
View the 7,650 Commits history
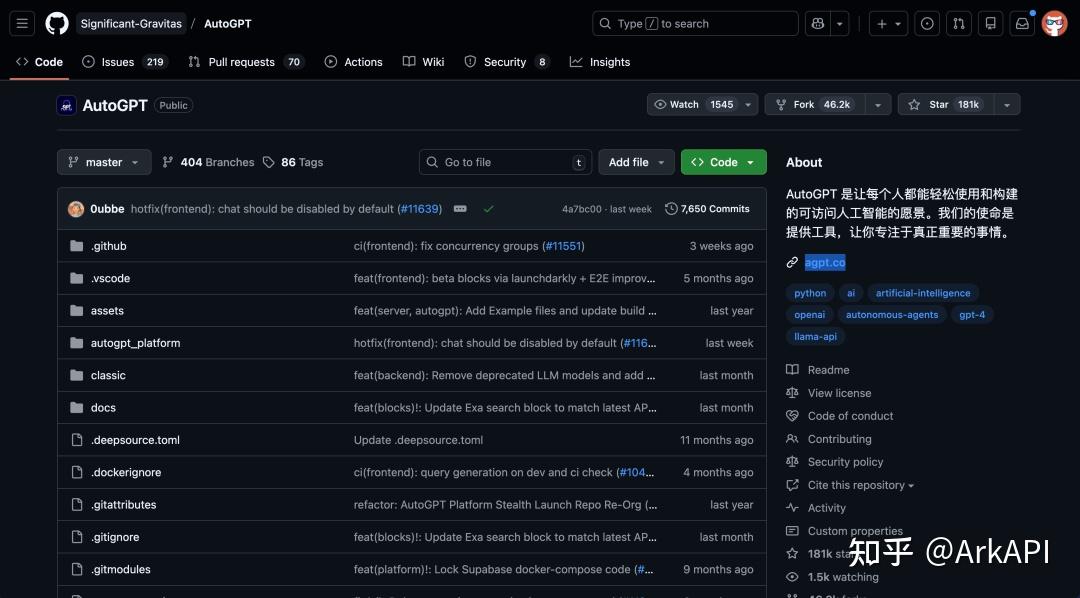[x=707, y=209]
